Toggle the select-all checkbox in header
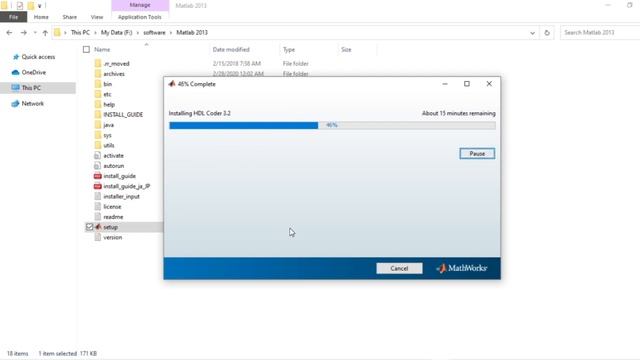640x360 pixels. (x=86, y=49)
